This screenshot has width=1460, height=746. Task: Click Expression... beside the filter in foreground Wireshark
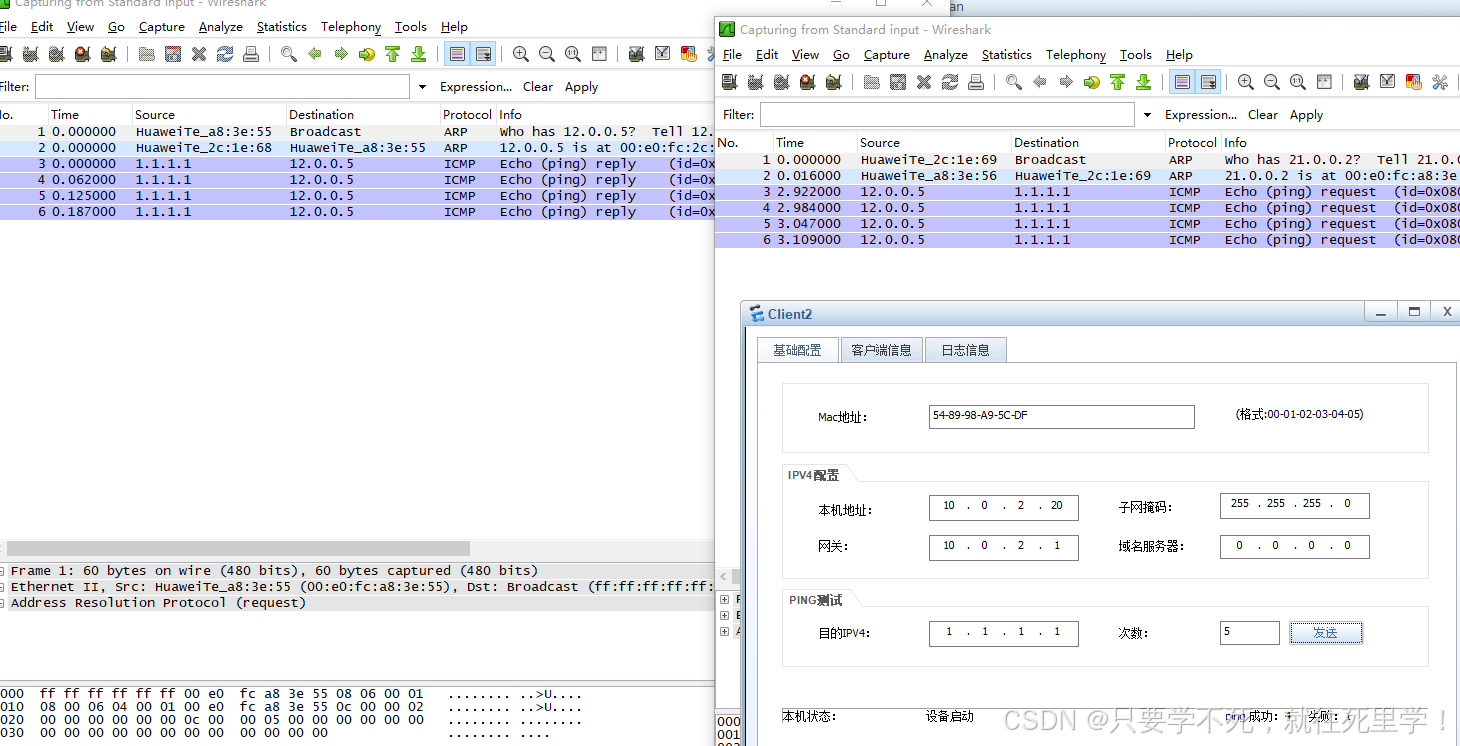coord(1200,115)
